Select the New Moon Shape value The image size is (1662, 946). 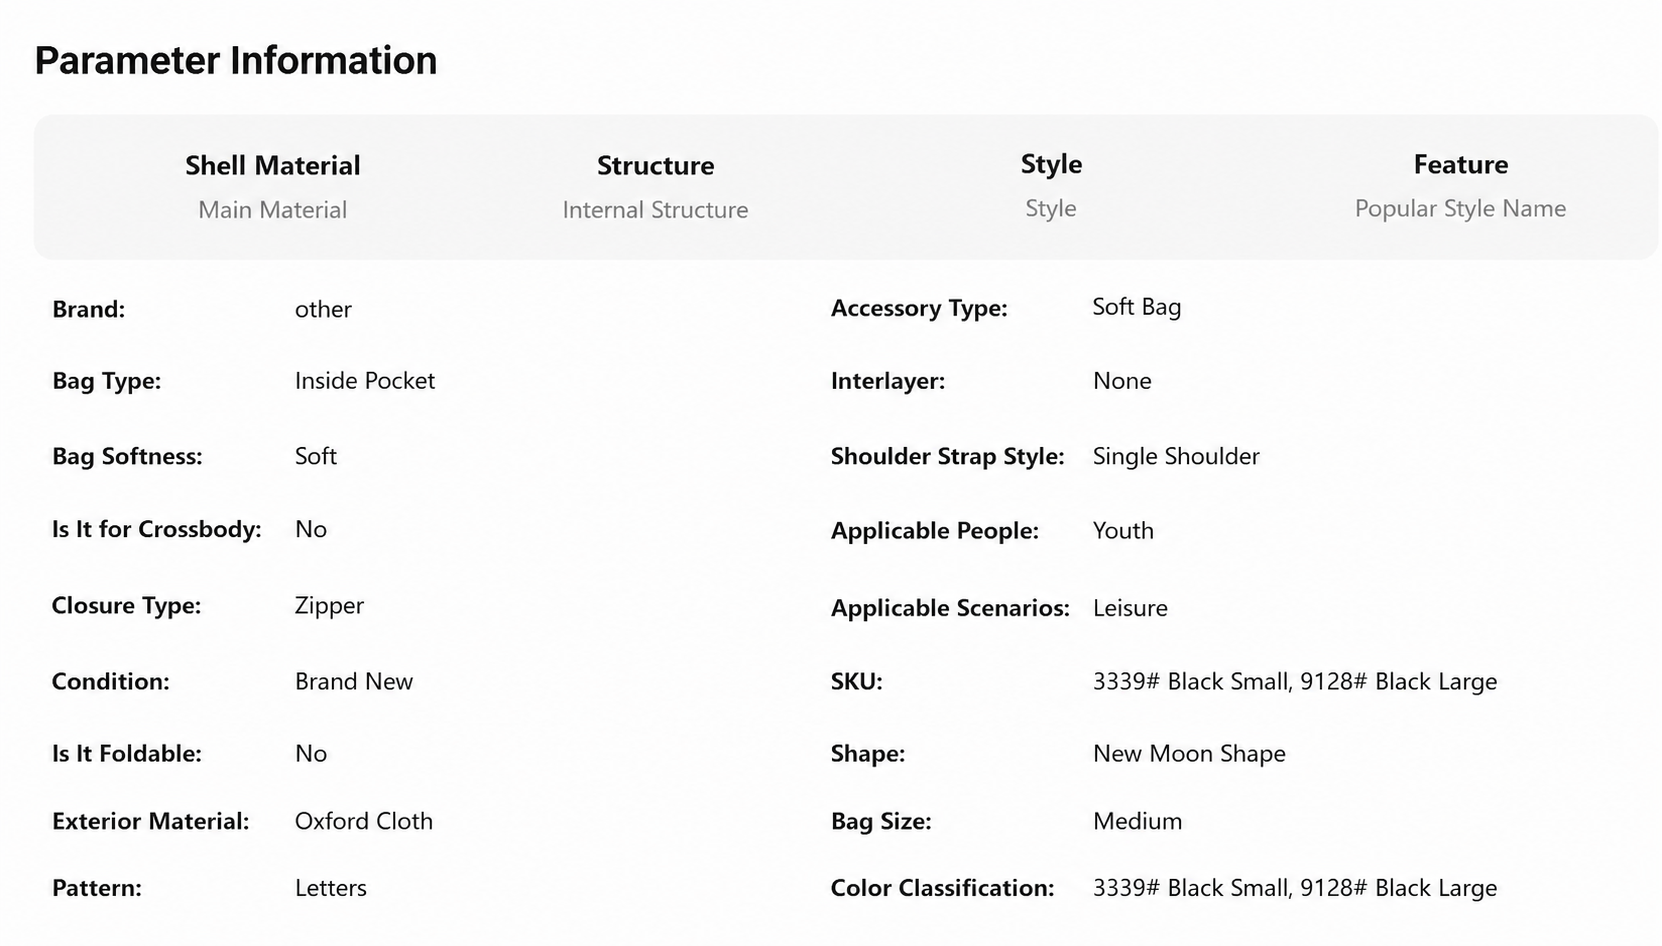[x=1189, y=754]
